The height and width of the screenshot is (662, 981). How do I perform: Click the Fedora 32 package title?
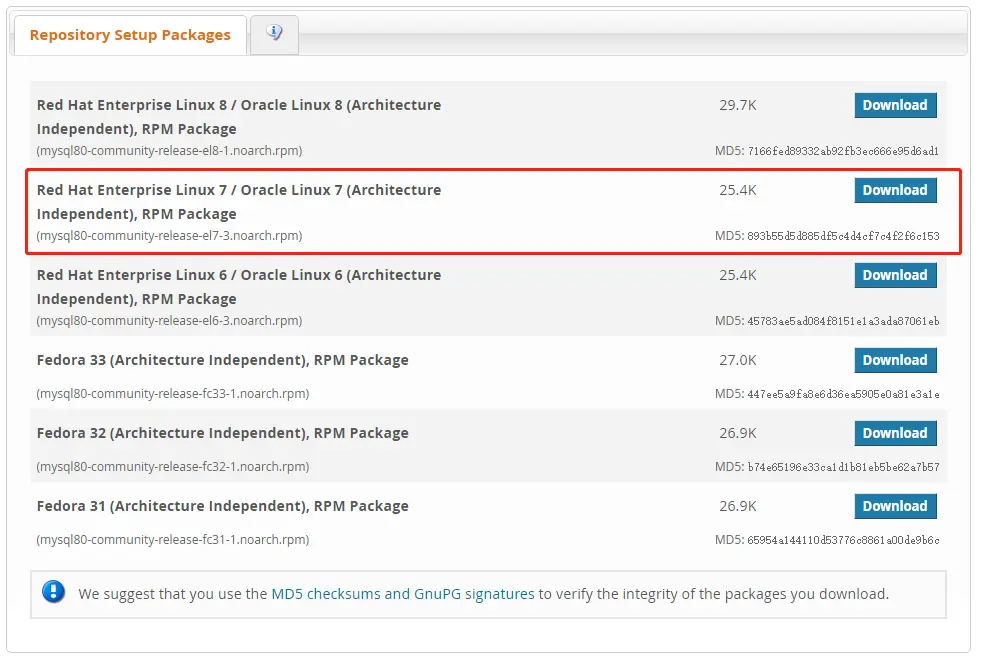[x=223, y=433]
